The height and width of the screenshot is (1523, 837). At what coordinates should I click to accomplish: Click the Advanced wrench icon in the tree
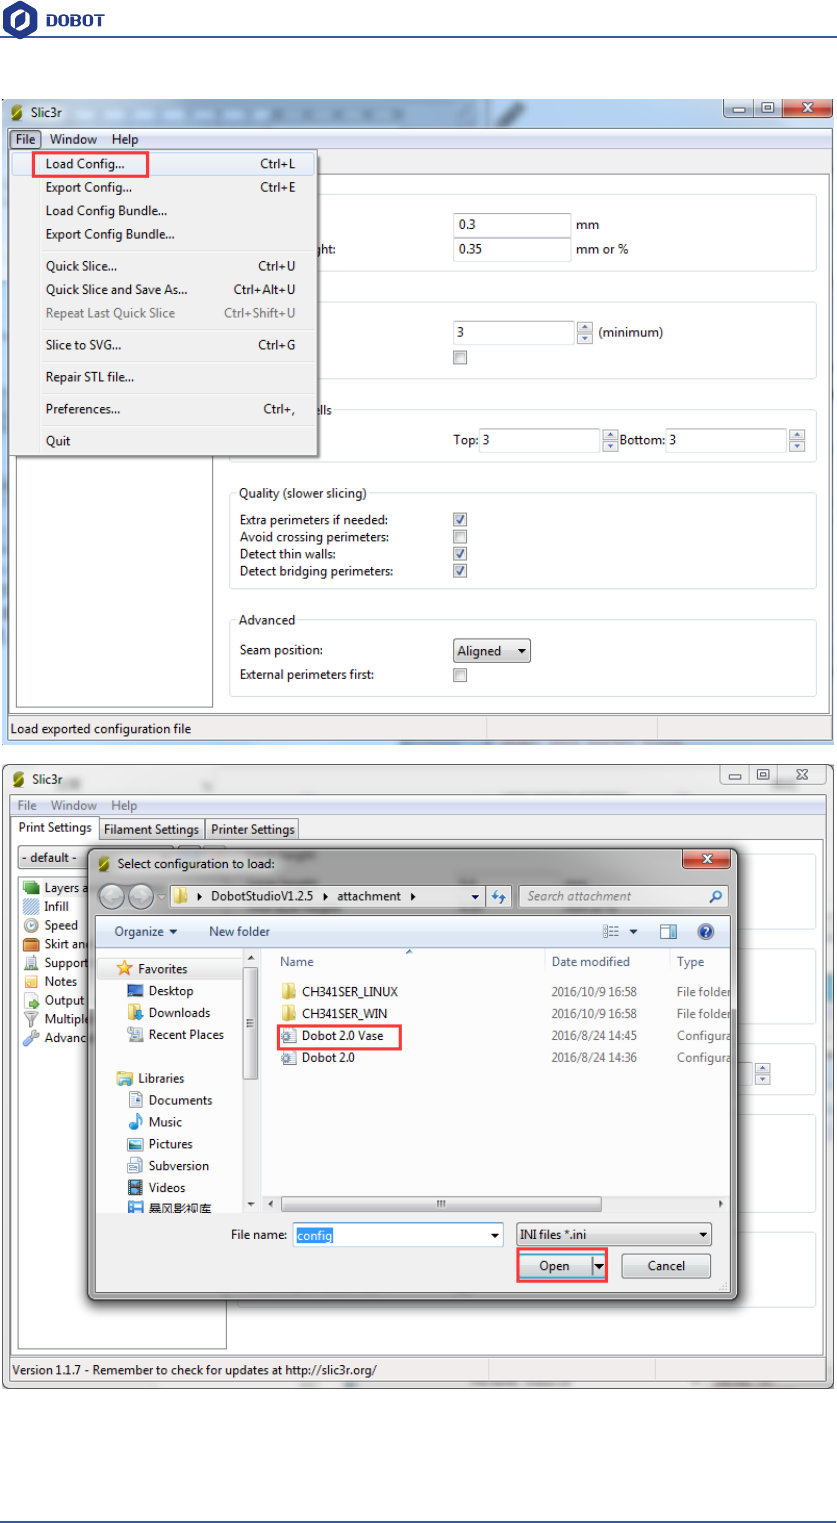point(30,1038)
